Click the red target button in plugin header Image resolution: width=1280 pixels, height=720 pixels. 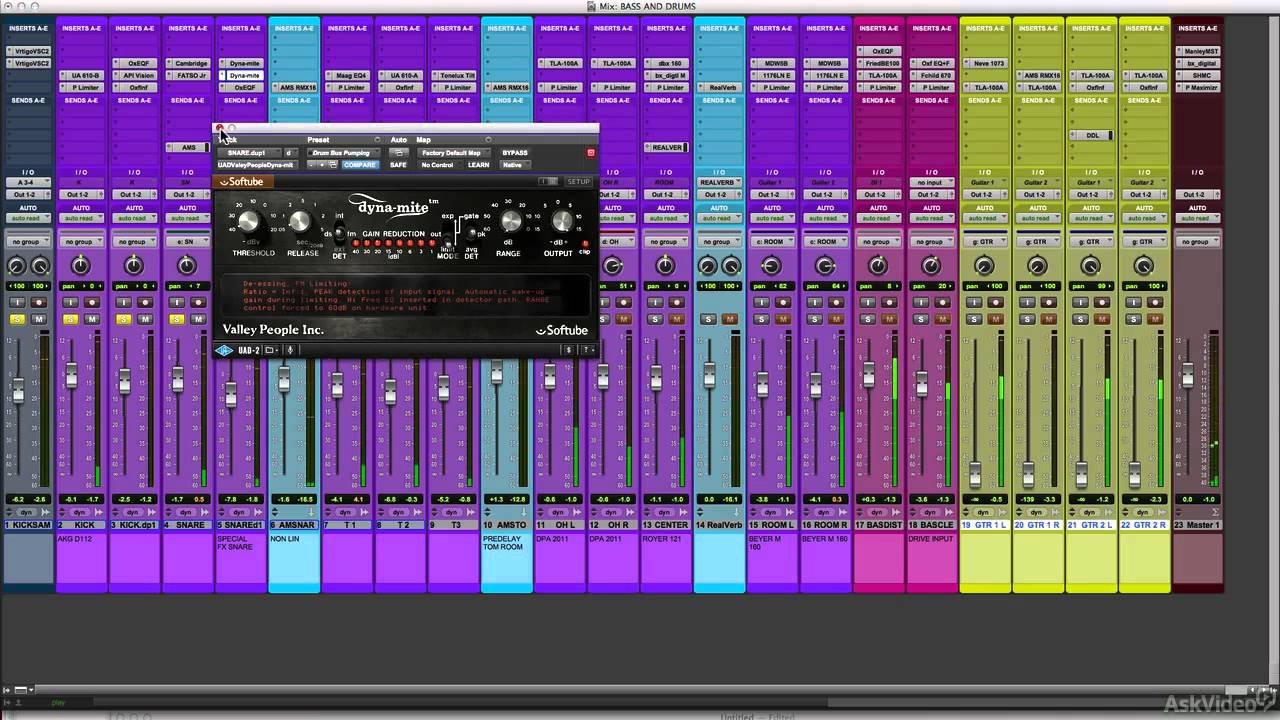(590, 153)
